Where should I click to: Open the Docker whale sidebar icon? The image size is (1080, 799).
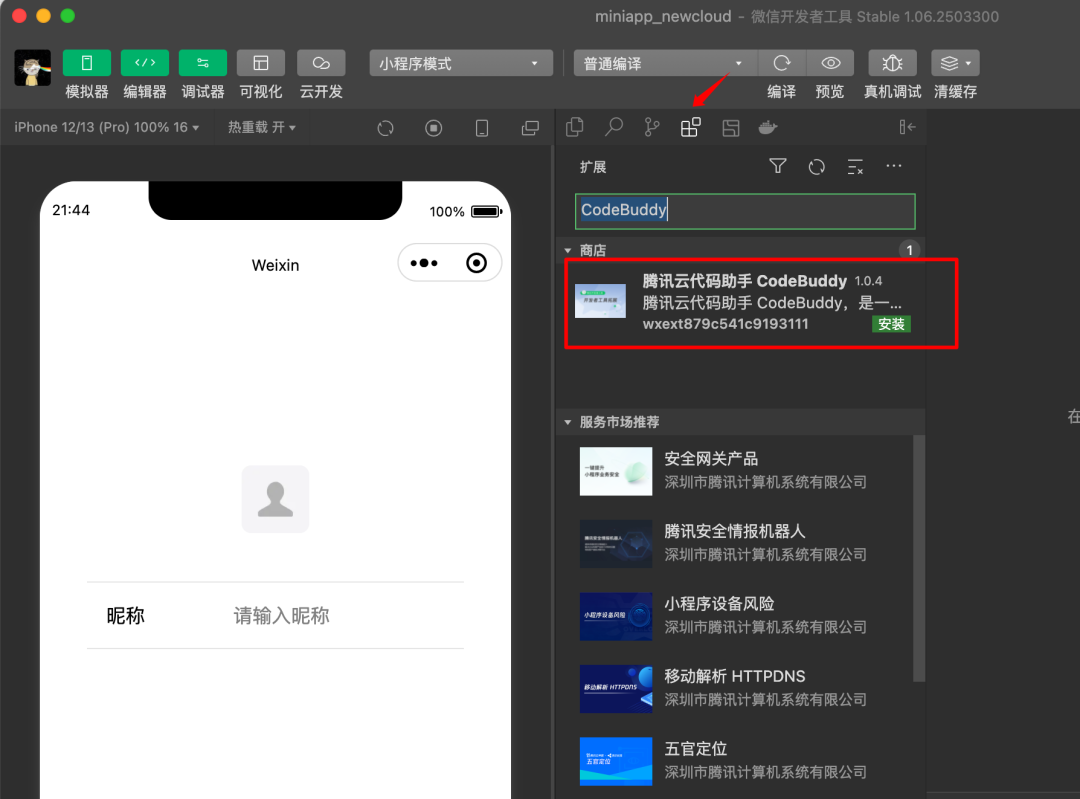[x=768, y=127]
